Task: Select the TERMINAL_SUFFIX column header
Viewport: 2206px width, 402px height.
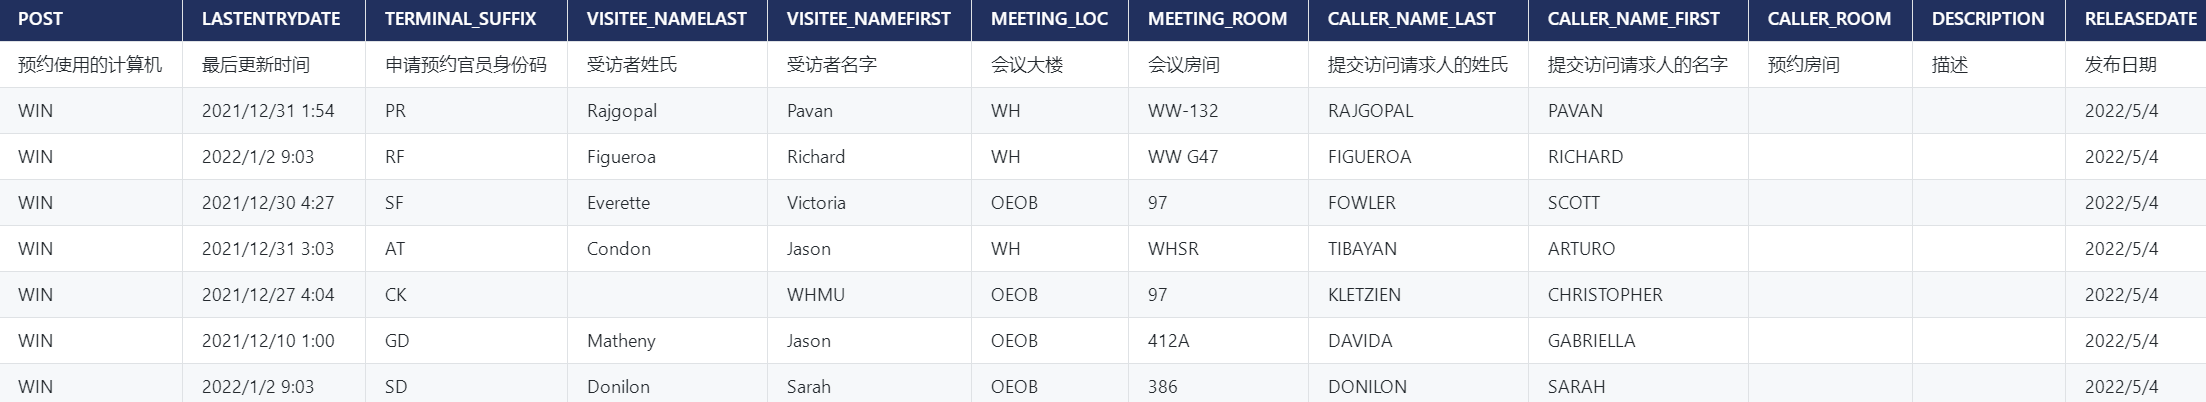Action: pos(460,19)
